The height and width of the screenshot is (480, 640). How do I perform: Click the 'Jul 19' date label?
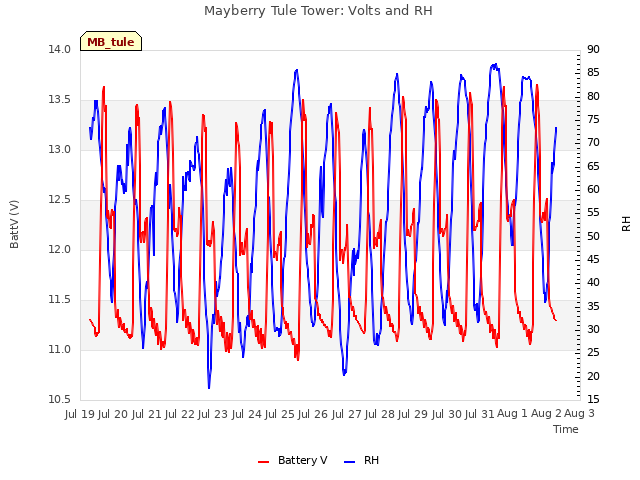point(80,414)
